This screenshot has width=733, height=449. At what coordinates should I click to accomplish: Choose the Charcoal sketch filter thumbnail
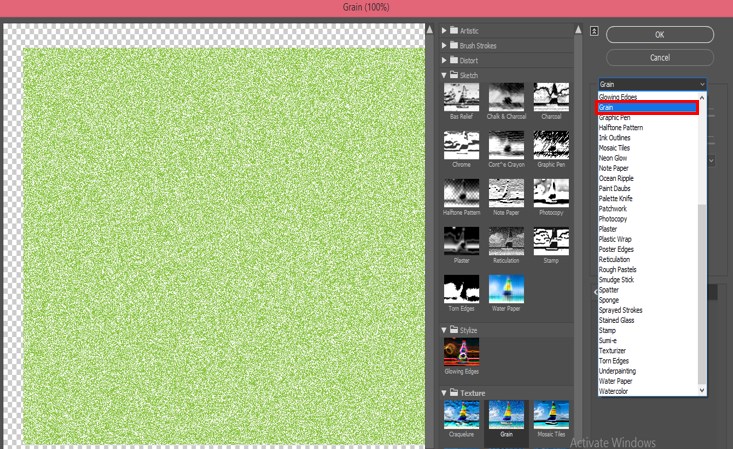(551, 97)
